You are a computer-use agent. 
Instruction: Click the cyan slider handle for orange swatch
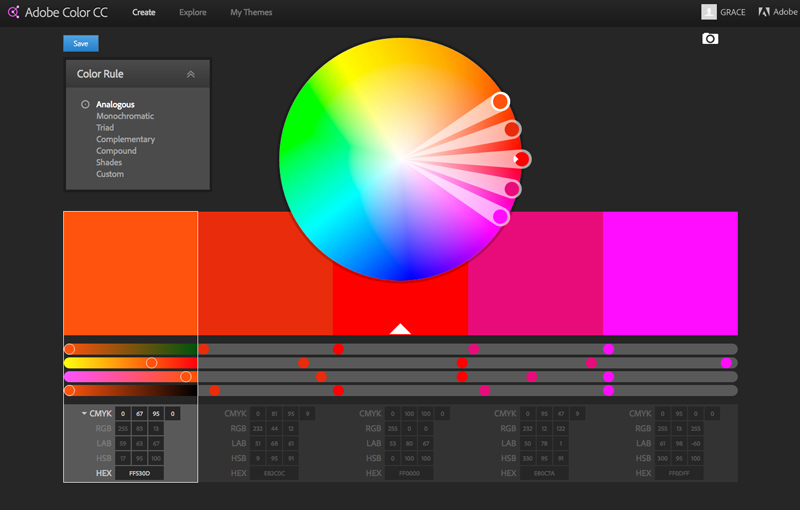[x=70, y=349]
